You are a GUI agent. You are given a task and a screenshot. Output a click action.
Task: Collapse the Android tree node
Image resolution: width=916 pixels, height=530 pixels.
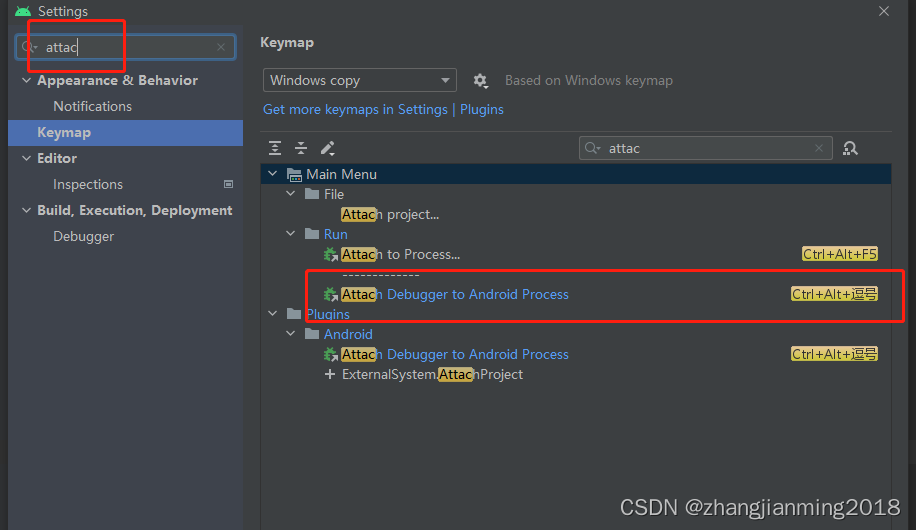(290, 334)
